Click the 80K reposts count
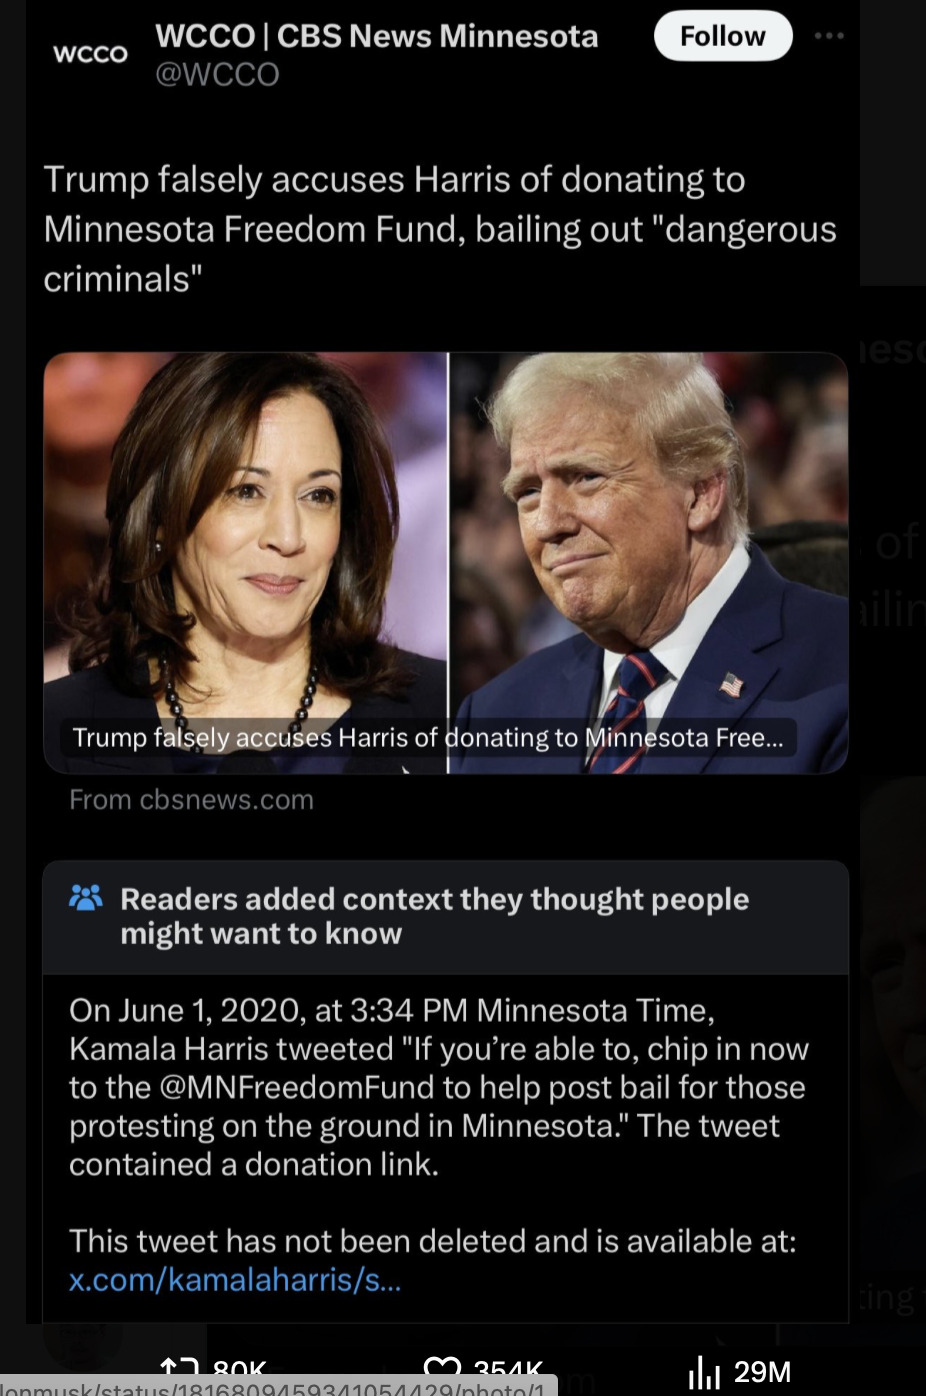 tap(240, 1369)
